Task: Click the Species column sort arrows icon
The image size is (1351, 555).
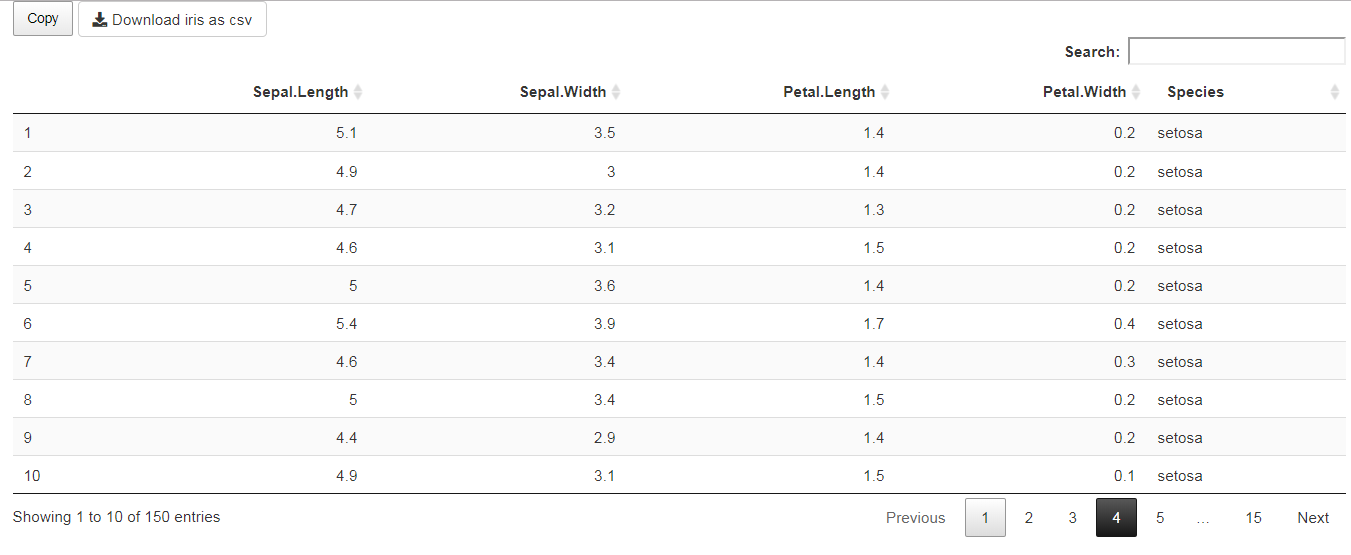Action: [x=1334, y=92]
